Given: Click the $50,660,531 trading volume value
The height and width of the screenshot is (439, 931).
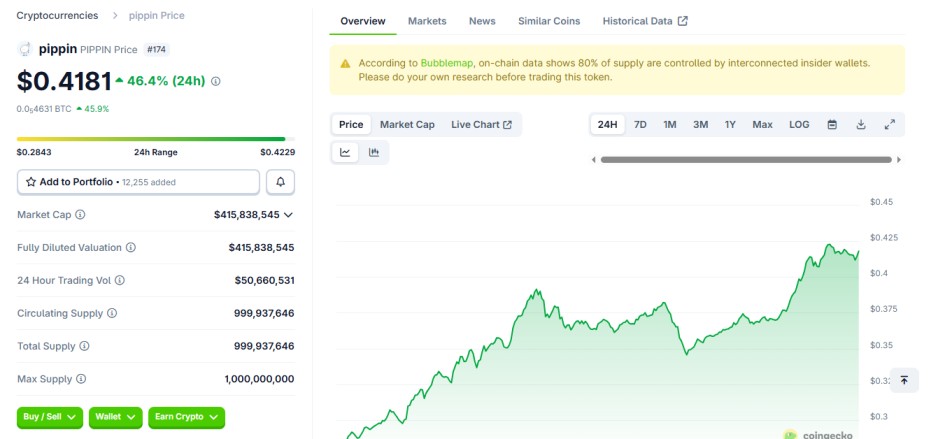Looking at the screenshot, I should pyautogui.click(x=265, y=280).
